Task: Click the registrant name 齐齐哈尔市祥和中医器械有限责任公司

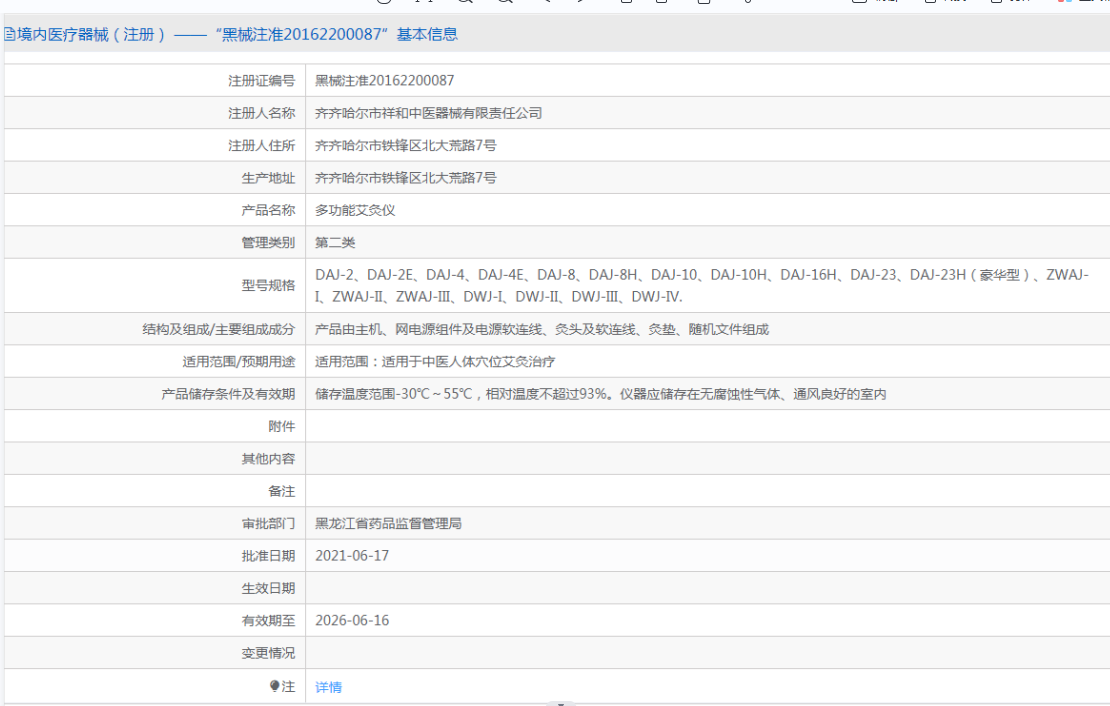Action: pos(428,113)
